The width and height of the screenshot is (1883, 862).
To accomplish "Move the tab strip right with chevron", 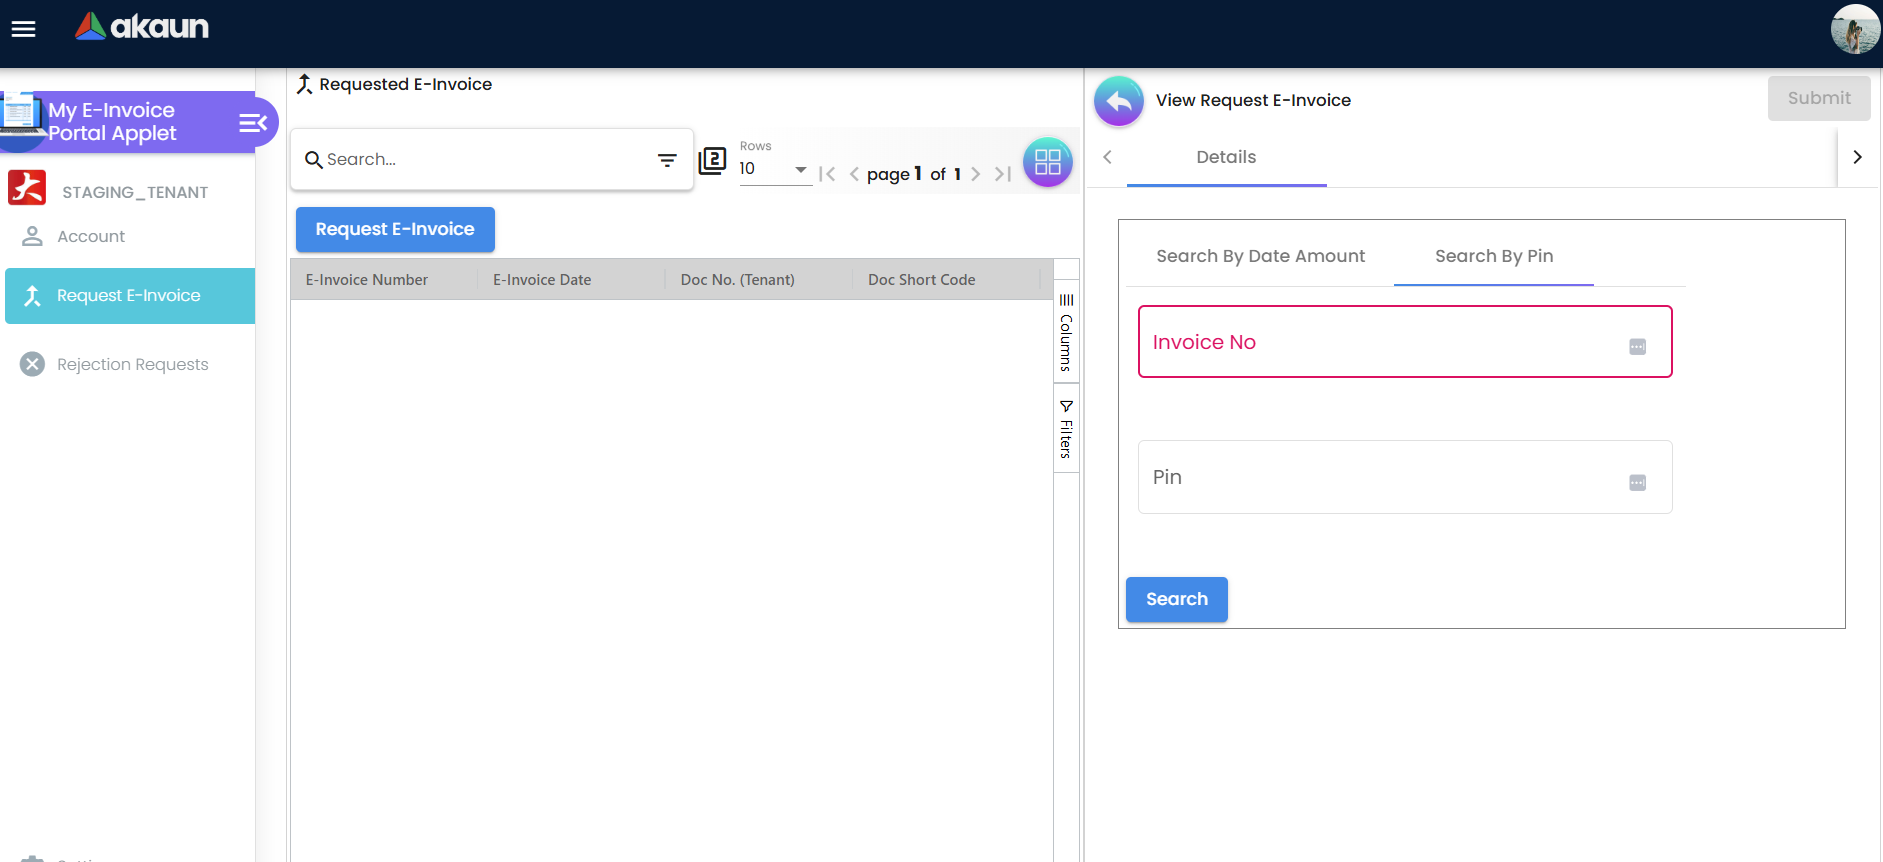I will point(1857,157).
